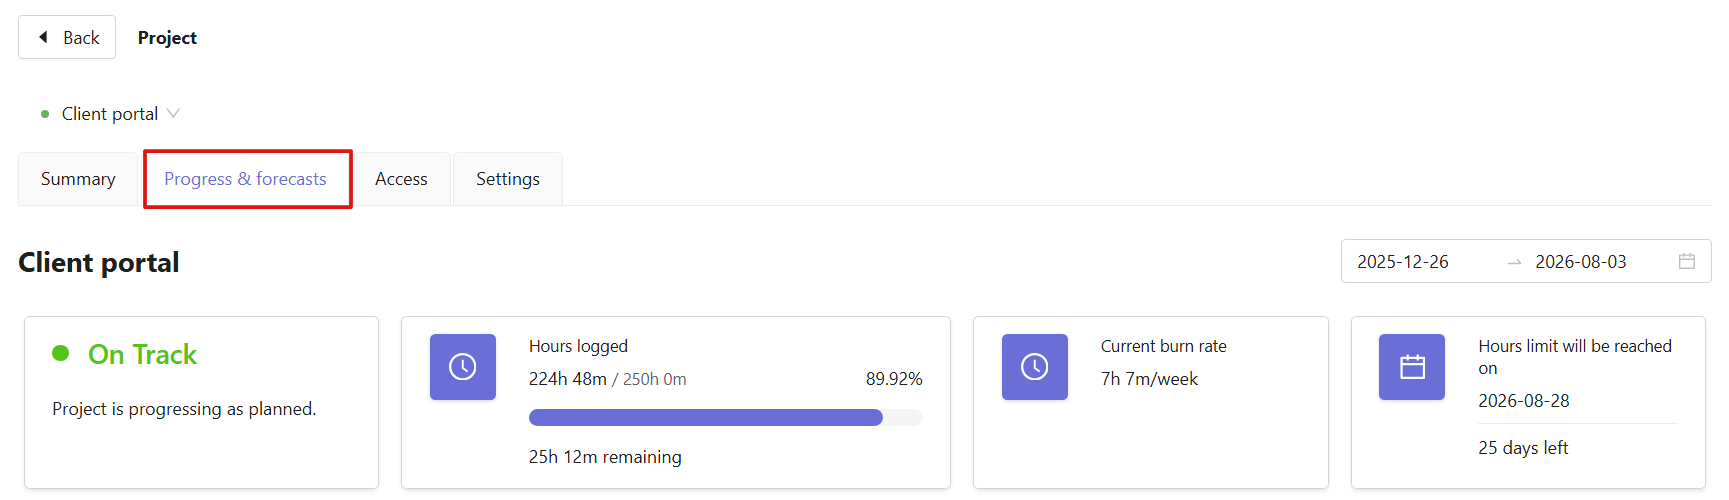The image size is (1729, 500).
Task: Edit the start date 2025-12-26 field
Action: 1403,262
